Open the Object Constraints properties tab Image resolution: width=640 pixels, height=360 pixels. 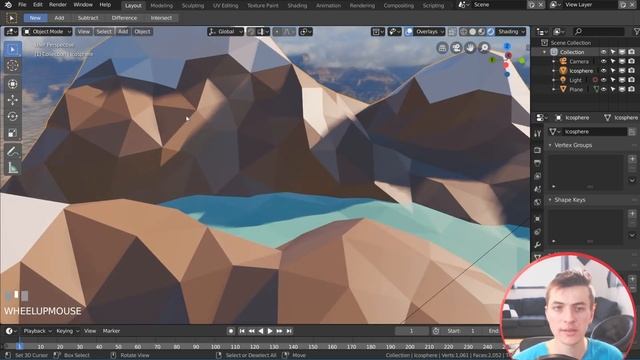click(538, 232)
